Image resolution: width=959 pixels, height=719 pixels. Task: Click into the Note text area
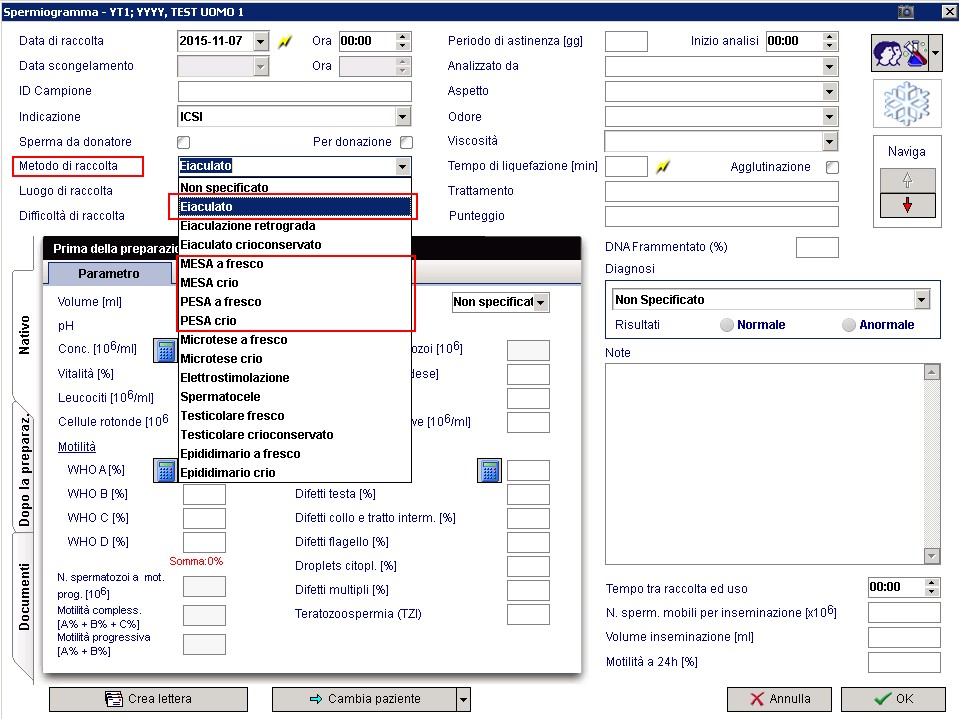[x=765, y=464]
